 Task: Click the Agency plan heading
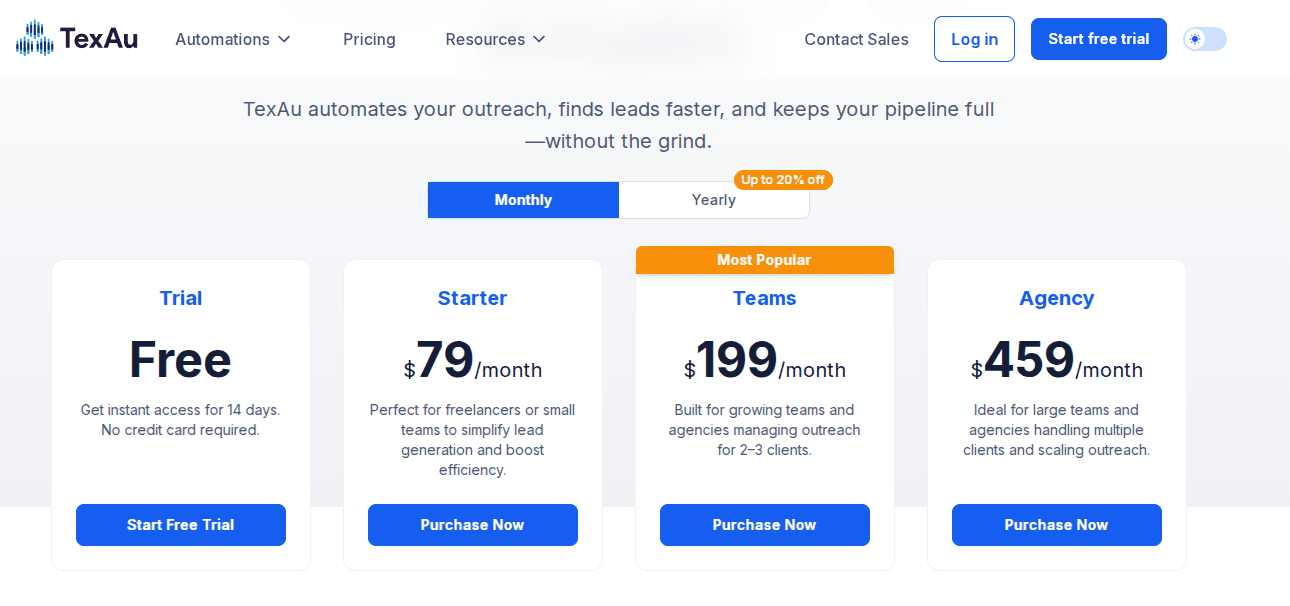coord(1057,298)
